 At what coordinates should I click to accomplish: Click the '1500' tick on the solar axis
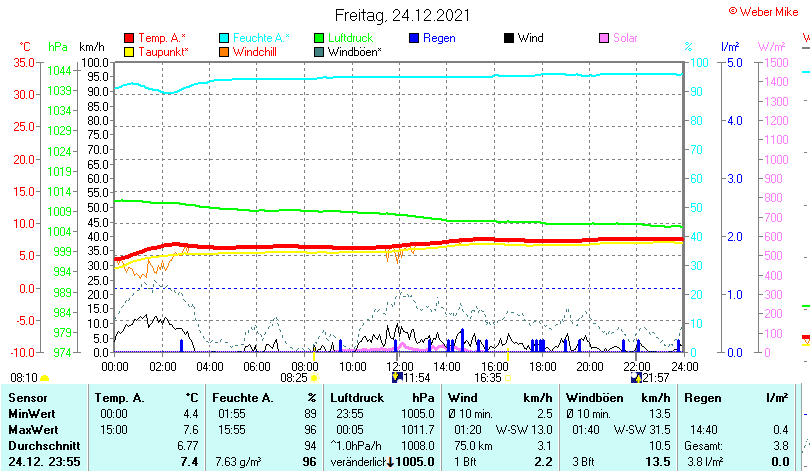coord(776,62)
